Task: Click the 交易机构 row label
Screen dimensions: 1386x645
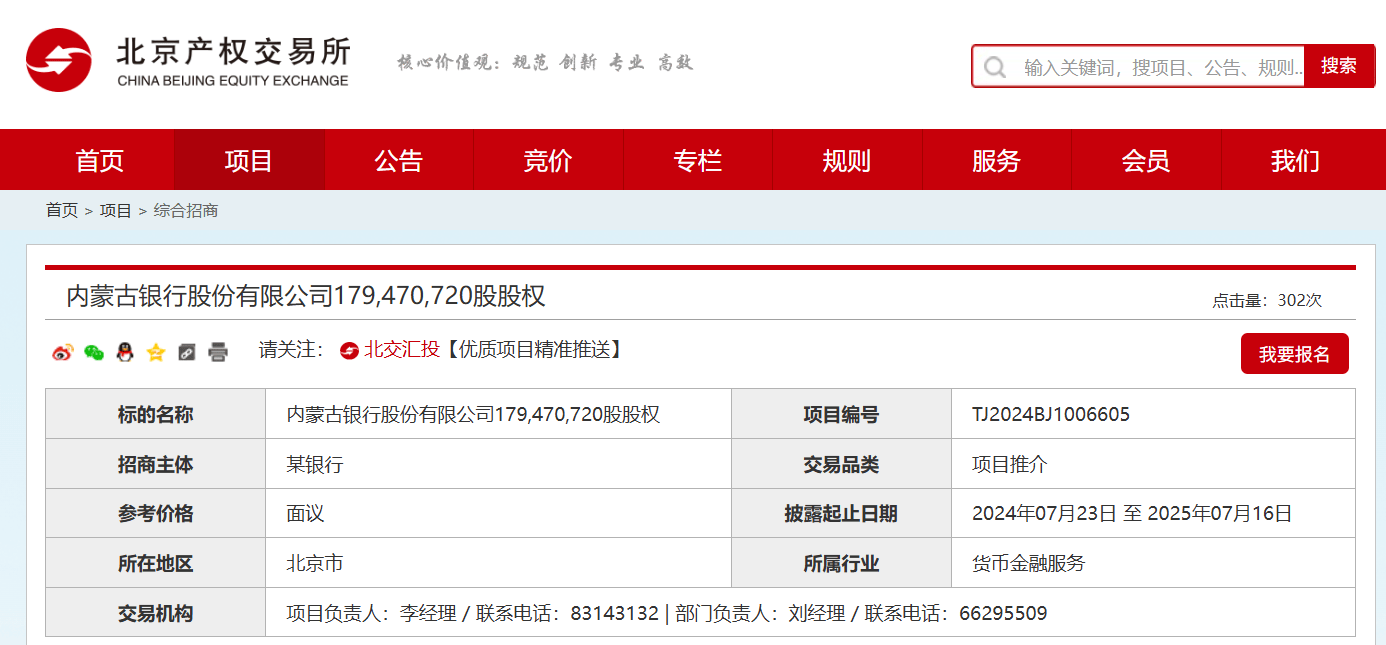Action: tap(155, 613)
